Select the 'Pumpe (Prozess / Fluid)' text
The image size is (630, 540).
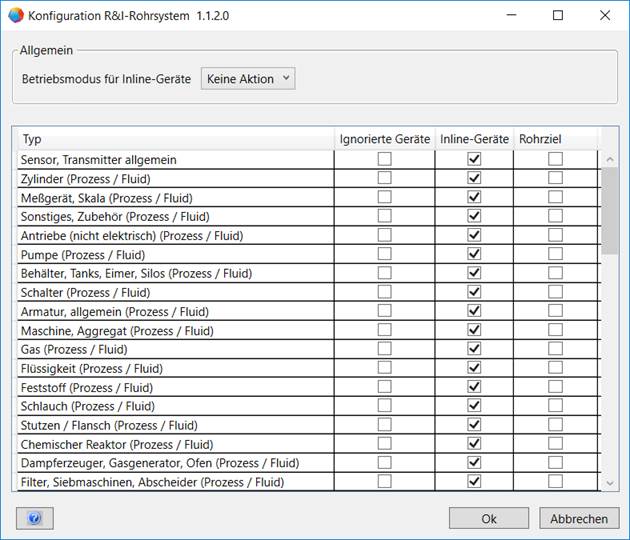tap(83, 255)
